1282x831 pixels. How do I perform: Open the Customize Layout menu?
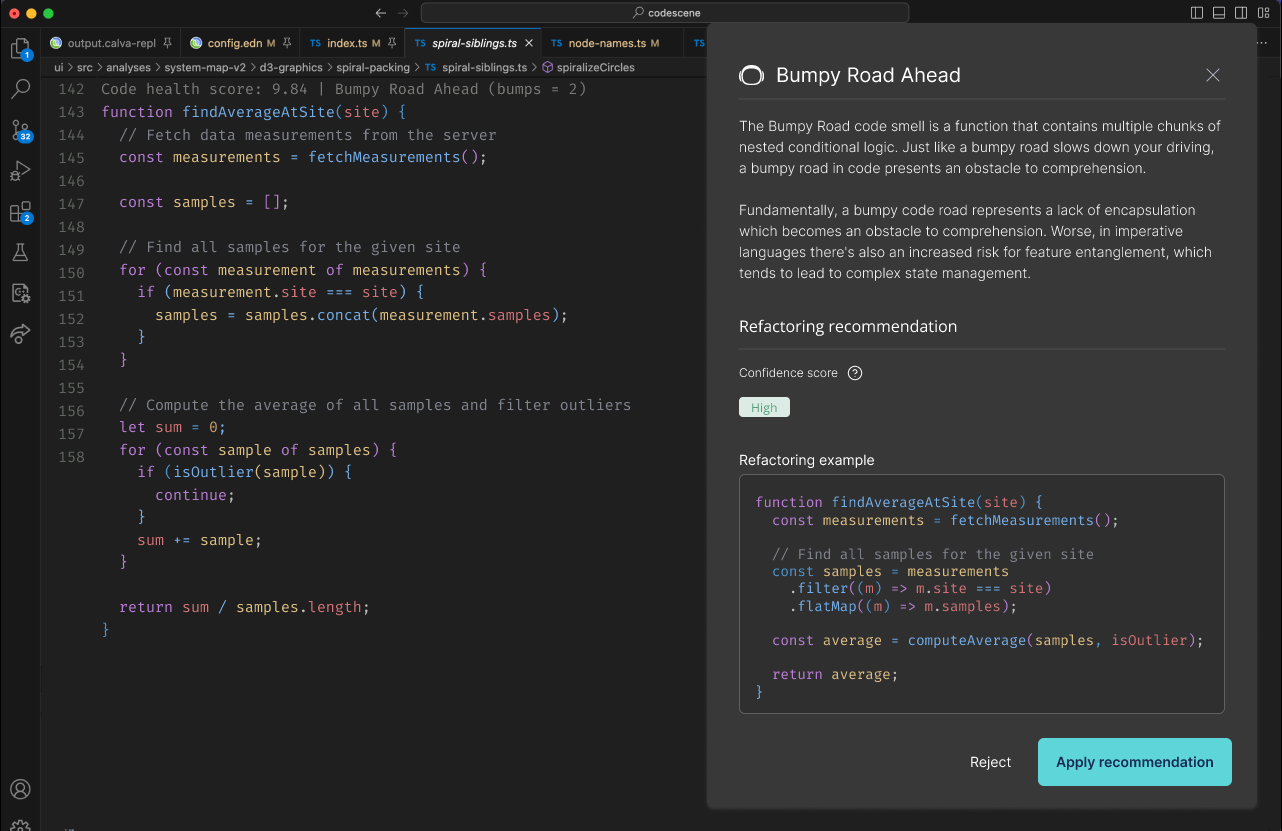coord(1263,13)
